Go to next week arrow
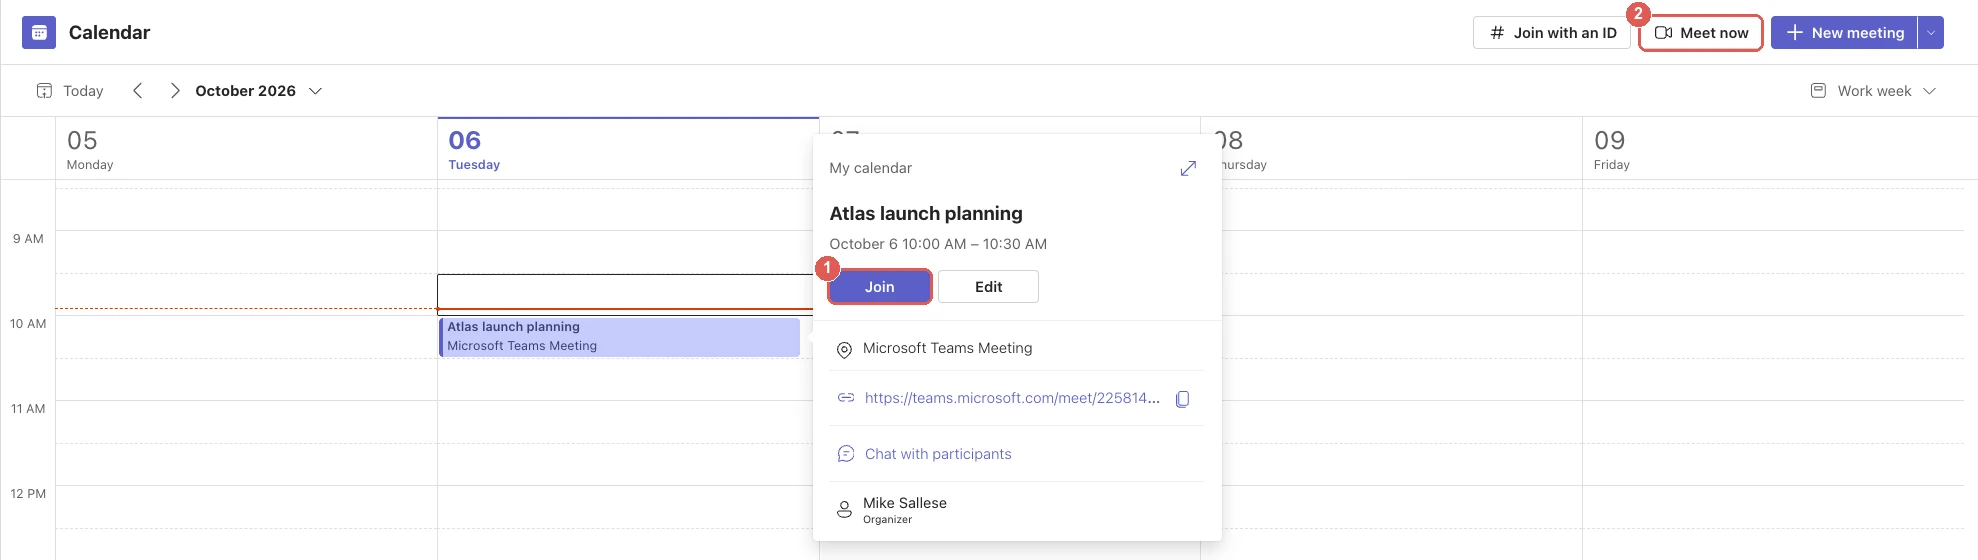The height and width of the screenshot is (560, 1978). click(x=175, y=91)
